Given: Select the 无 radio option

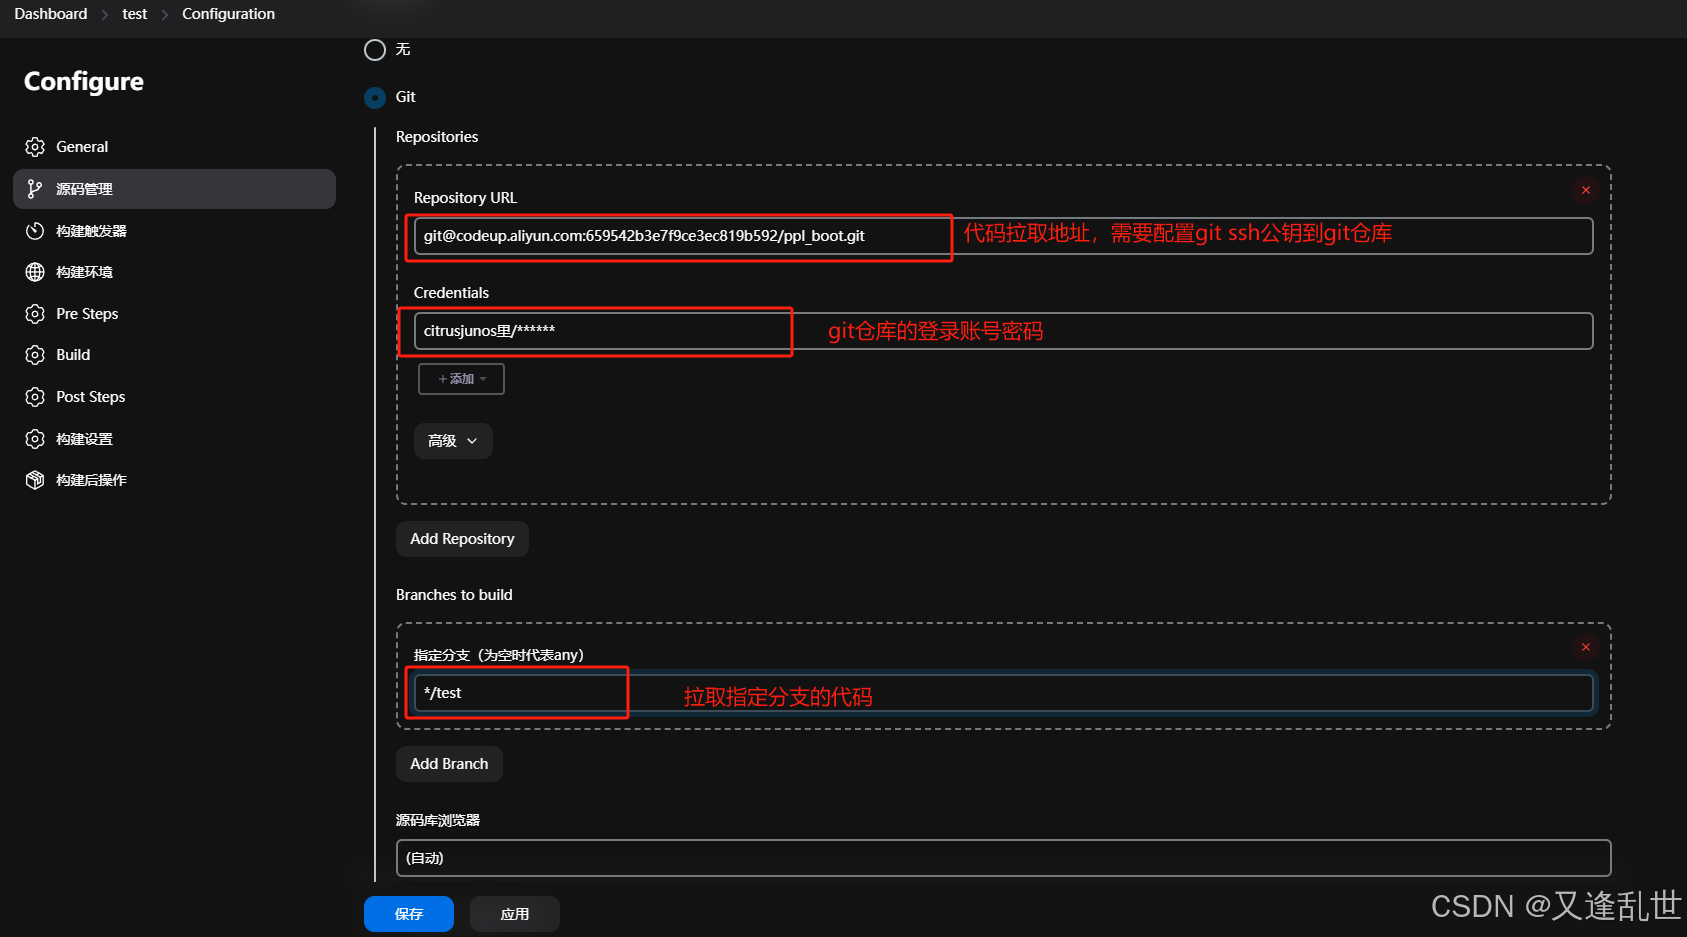Looking at the screenshot, I should pos(375,50).
